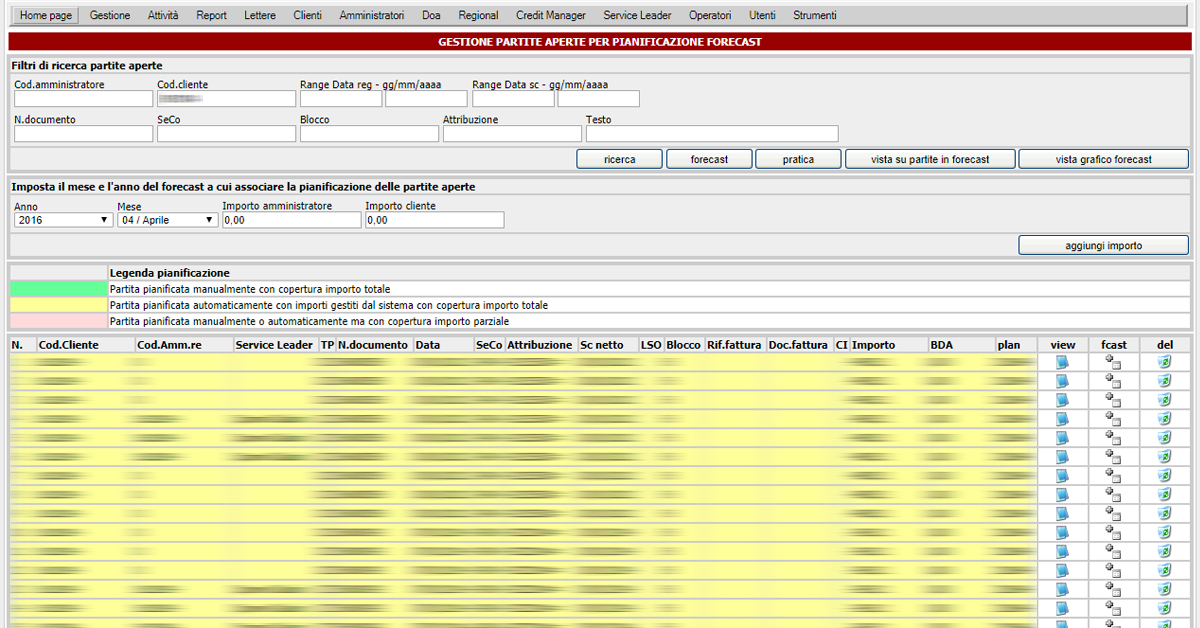Click the pratica button
Viewport: 1200px width, 628px height.
(x=798, y=159)
